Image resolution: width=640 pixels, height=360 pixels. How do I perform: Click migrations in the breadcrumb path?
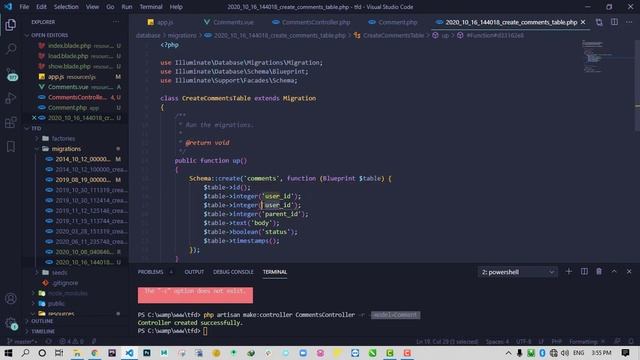pyautogui.click(x=182, y=36)
